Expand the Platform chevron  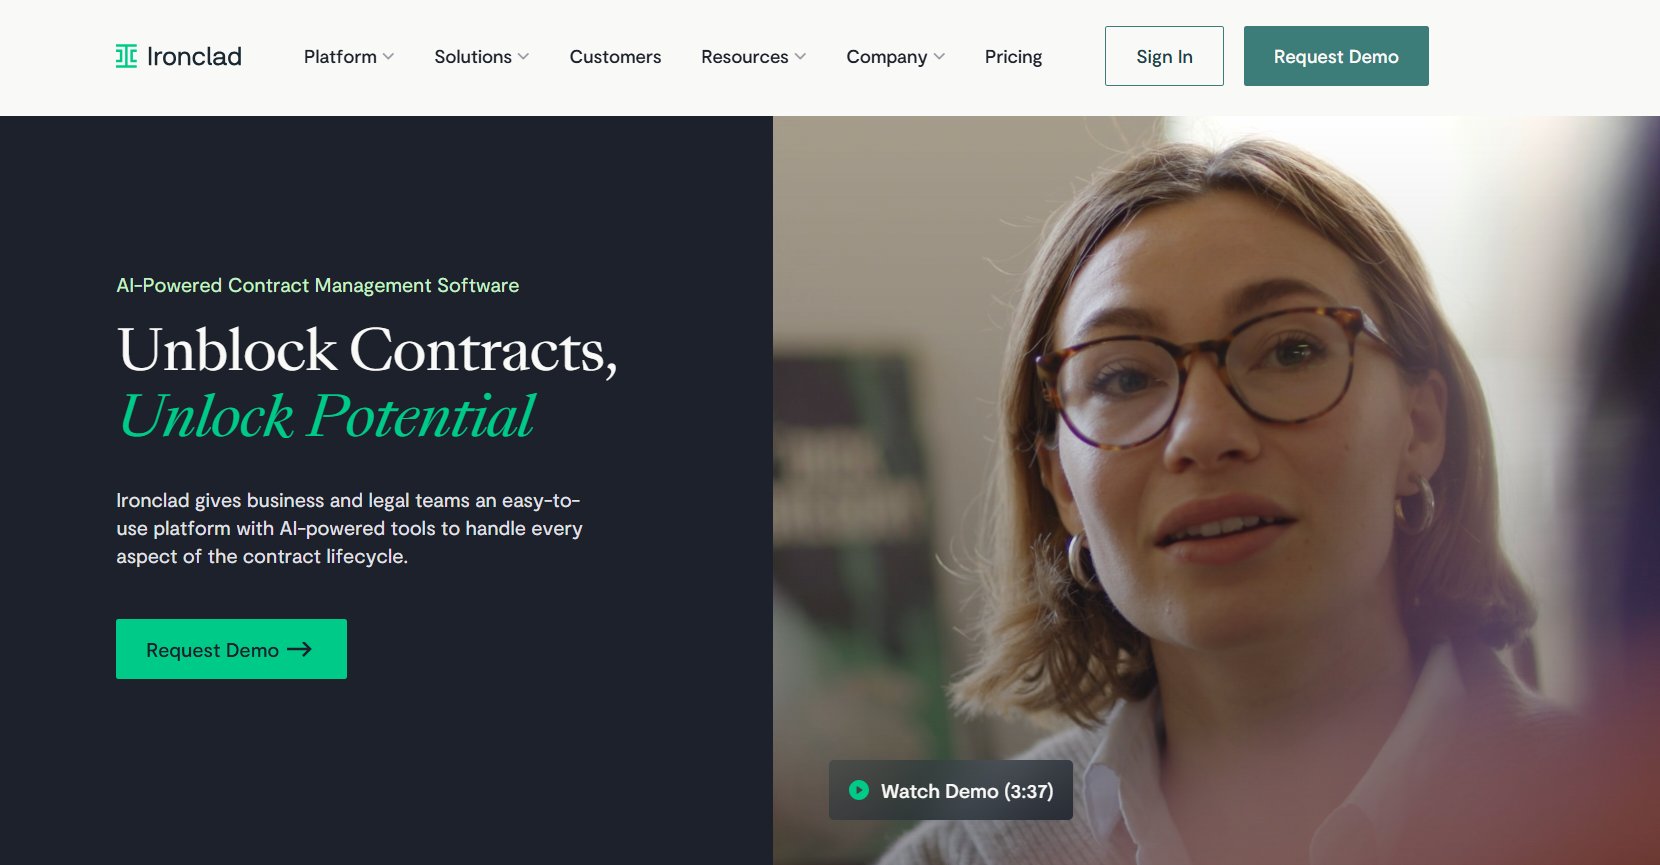pyautogui.click(x=388, y=57)
